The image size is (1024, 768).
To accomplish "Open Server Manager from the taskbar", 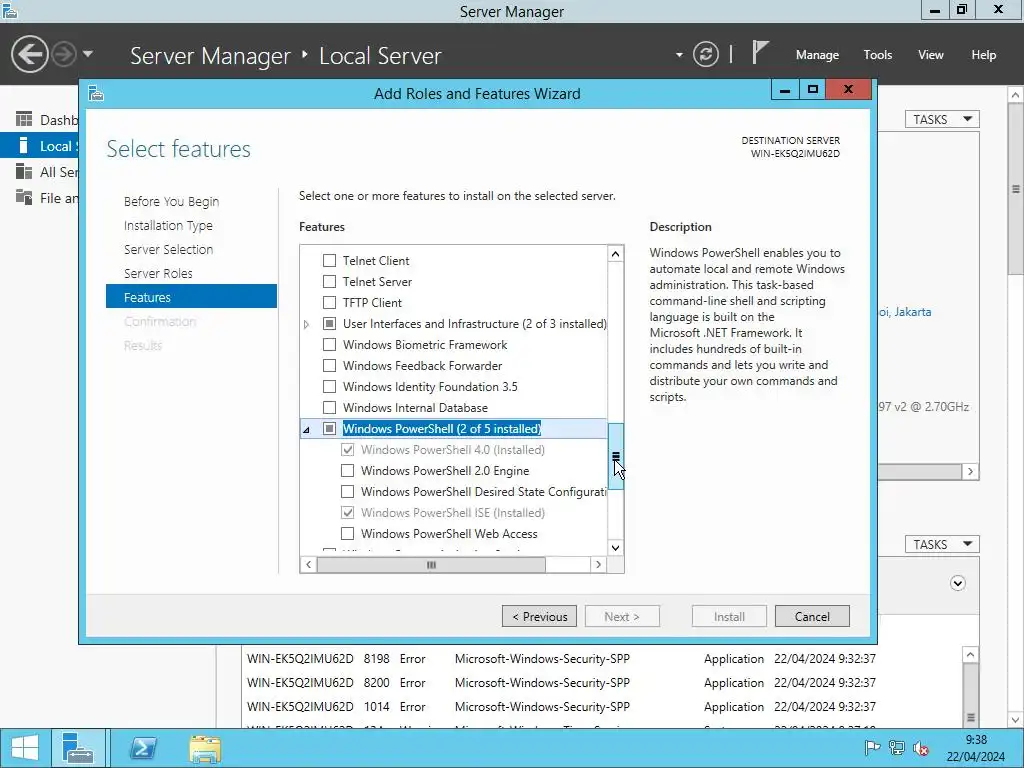I will click(x=78, y=748).
